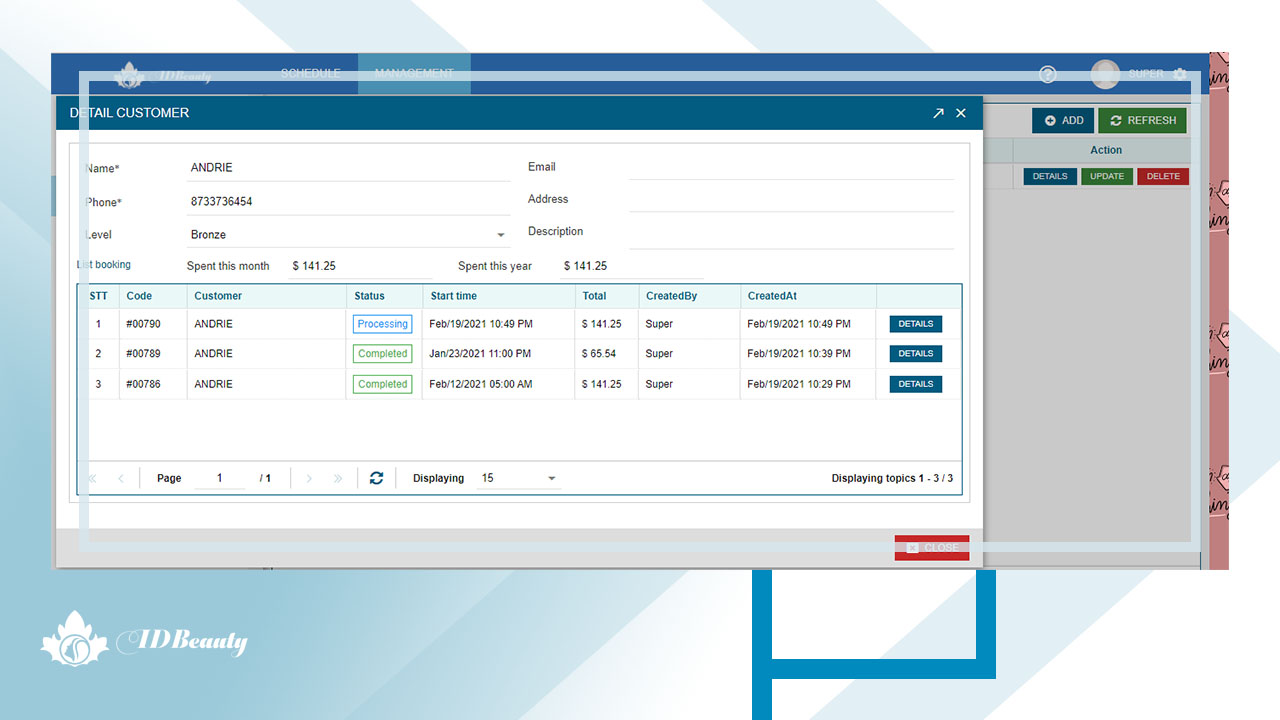Open DETAILS for booking #00789
This screenshot has height=720, width=1280.
coord(915,354)
